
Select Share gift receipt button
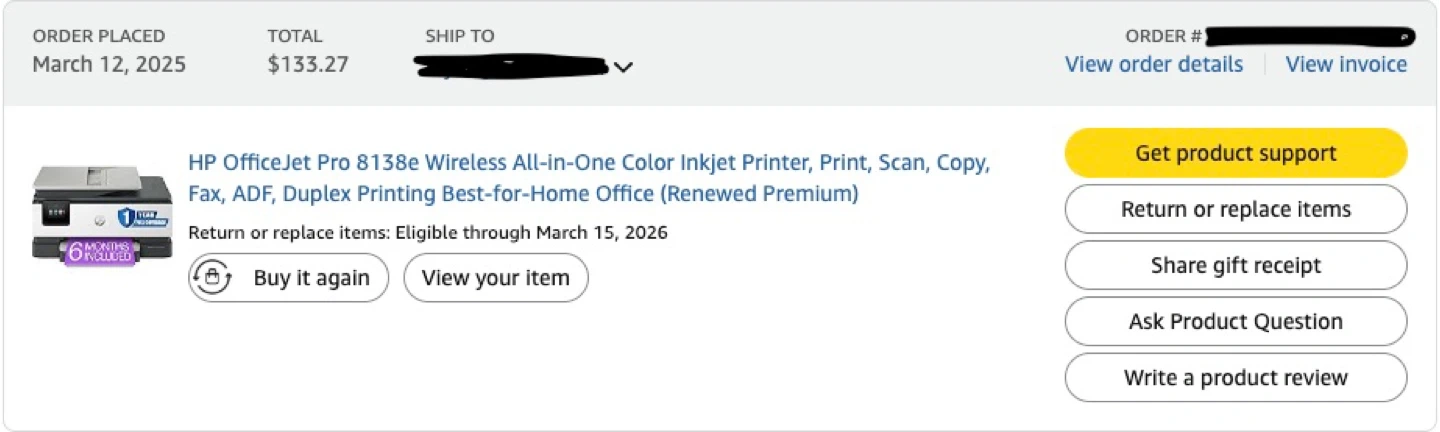[x=1236, y=265]
